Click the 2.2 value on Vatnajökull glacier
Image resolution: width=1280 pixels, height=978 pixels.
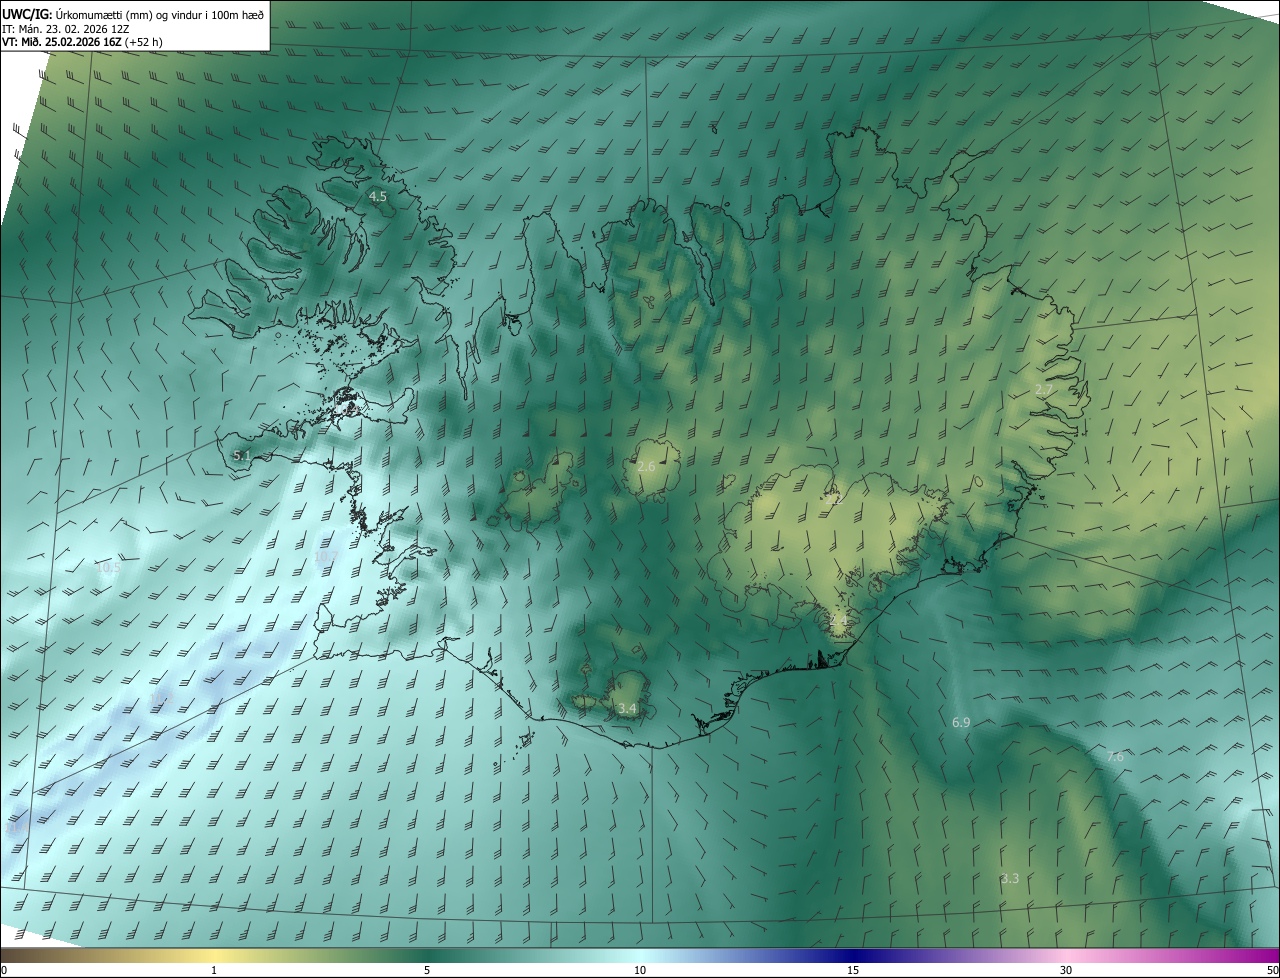coord(836,497)
